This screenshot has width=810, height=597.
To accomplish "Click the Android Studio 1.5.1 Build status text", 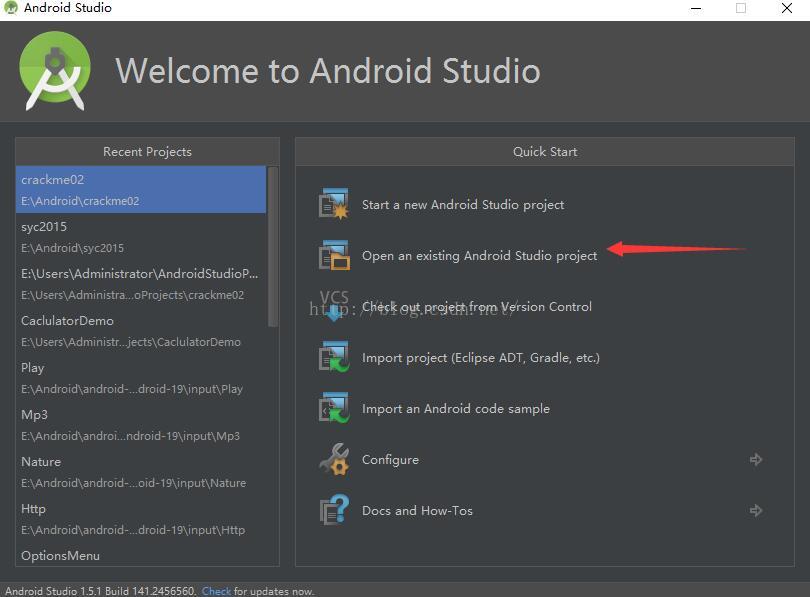I will pyautogui.click(x=101, y=591).
